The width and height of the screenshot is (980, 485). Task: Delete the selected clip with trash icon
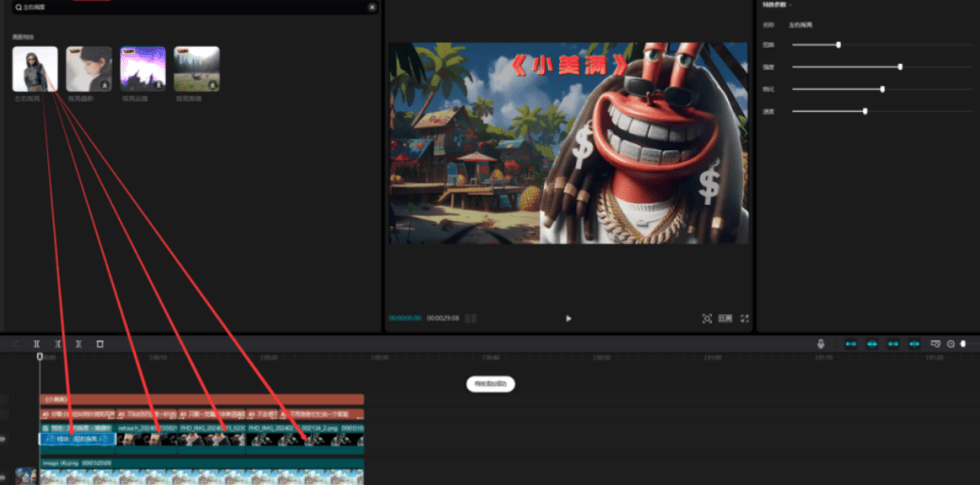(100, 344)
